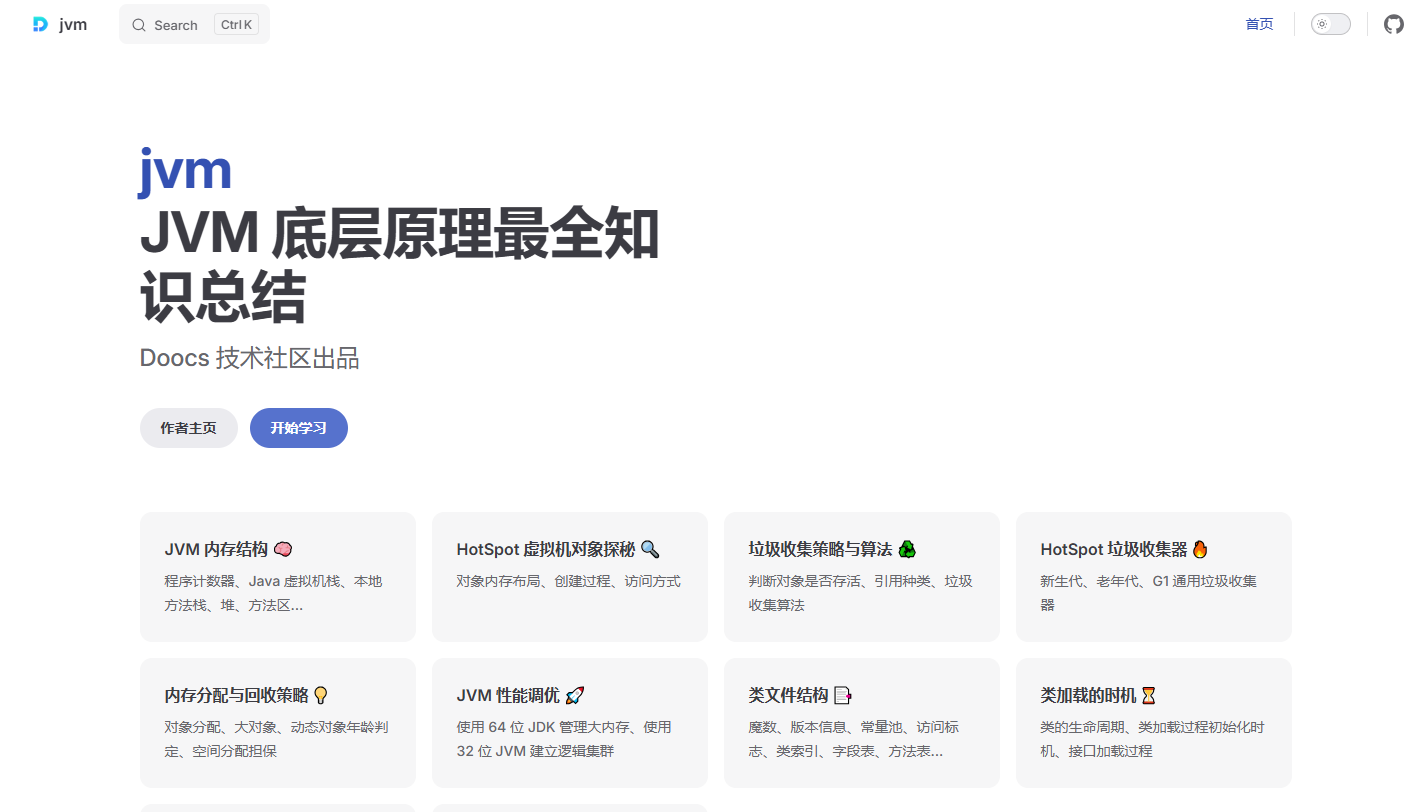Open the 类加载的时机 card
Screen dimensions: 1421x812
(1154, 723)
